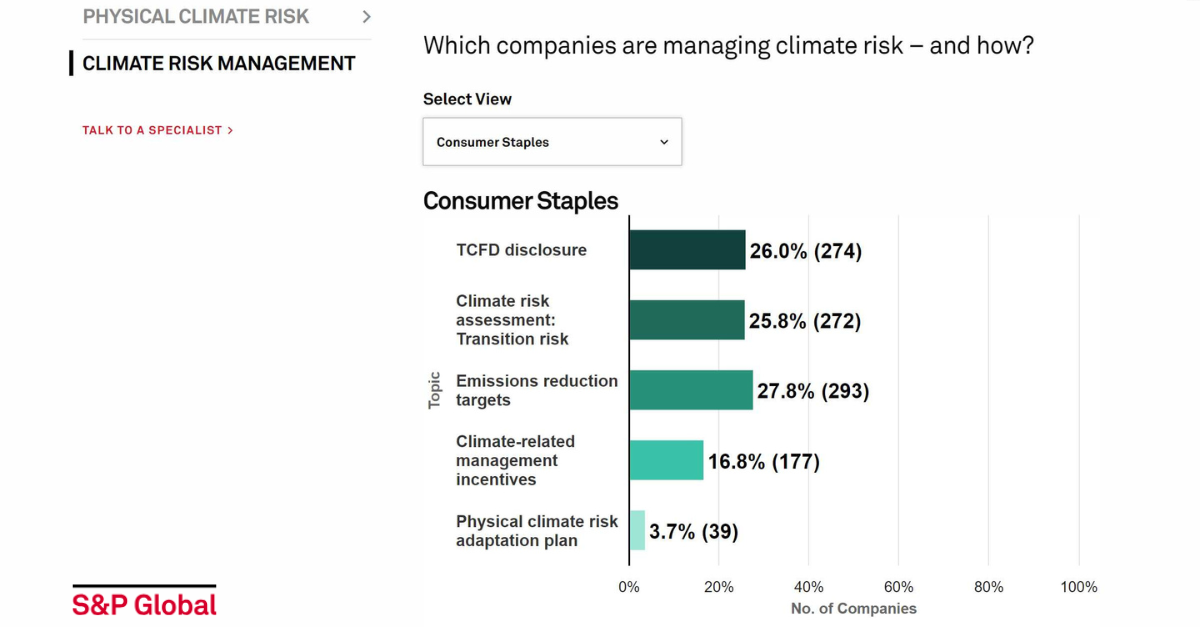Click the Climate-related management incentives bar
This screenshot has height=627, width=1200.
pyautogui.click(x=666, y=460)
